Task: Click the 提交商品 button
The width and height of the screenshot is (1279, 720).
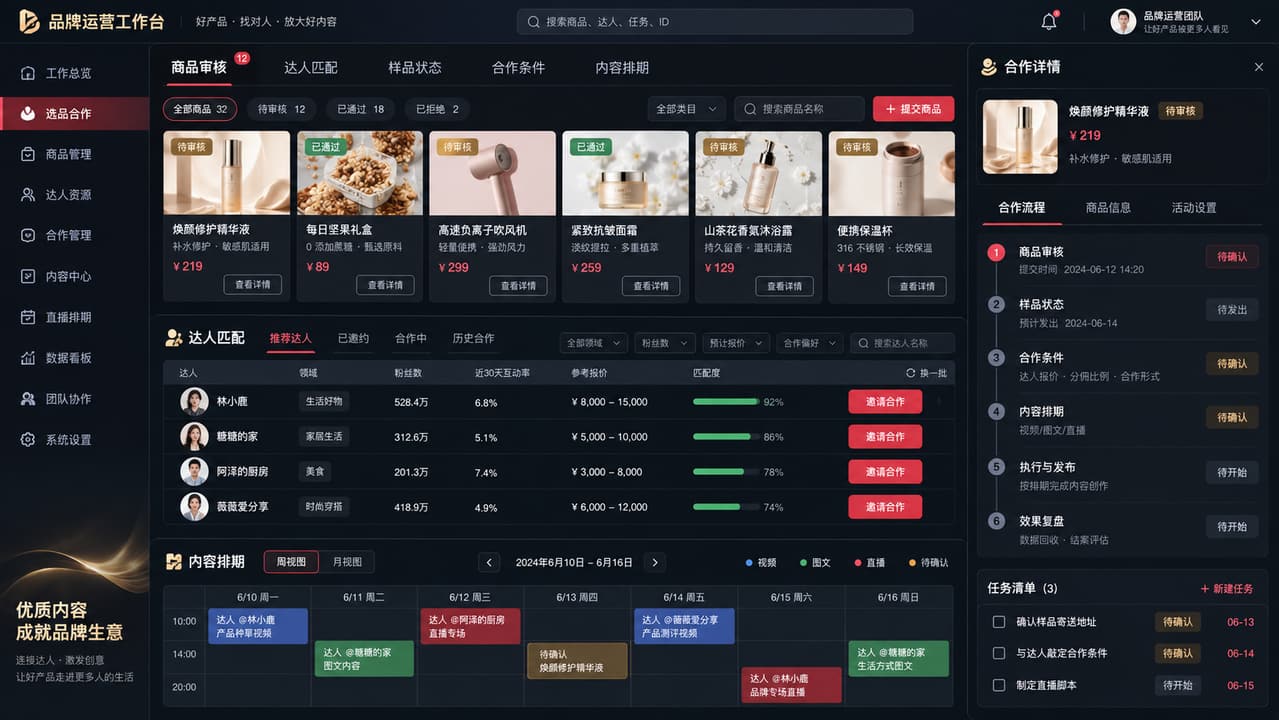Action: (x=913, y=109)
